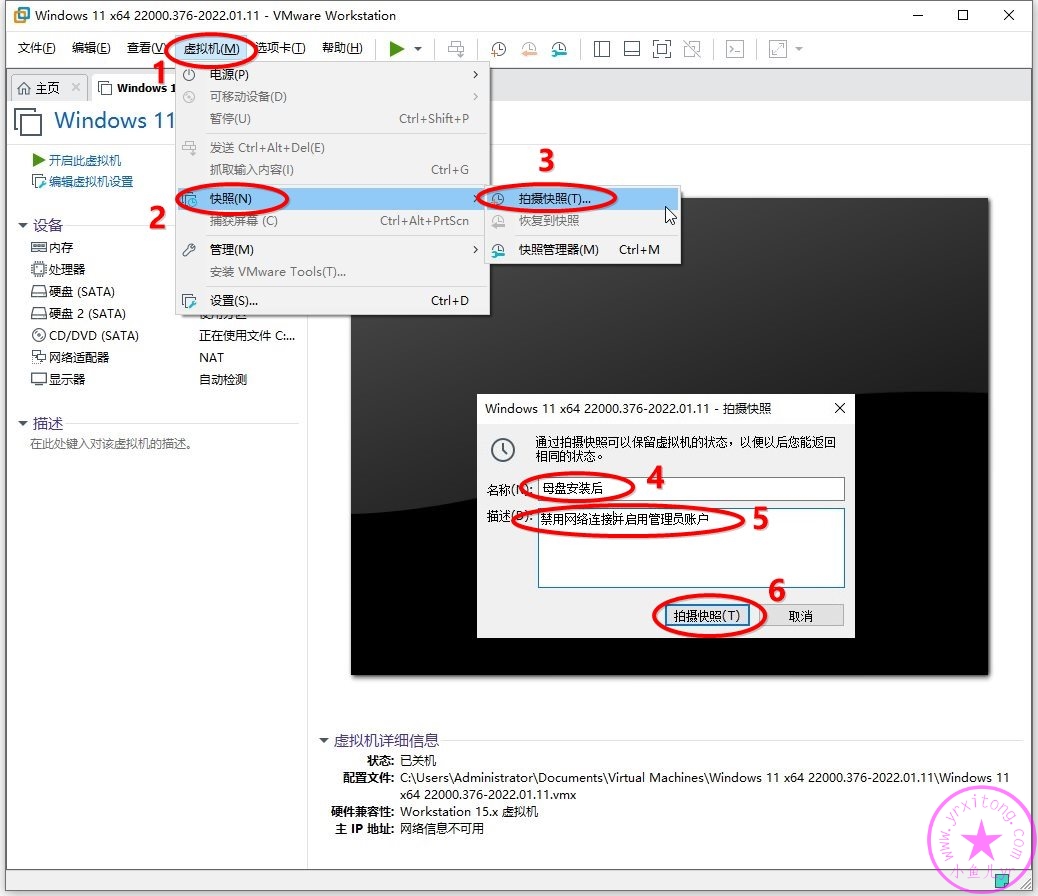
Task: Toggle the thumbnail bar toolbar icon
Action: point(632,49)
